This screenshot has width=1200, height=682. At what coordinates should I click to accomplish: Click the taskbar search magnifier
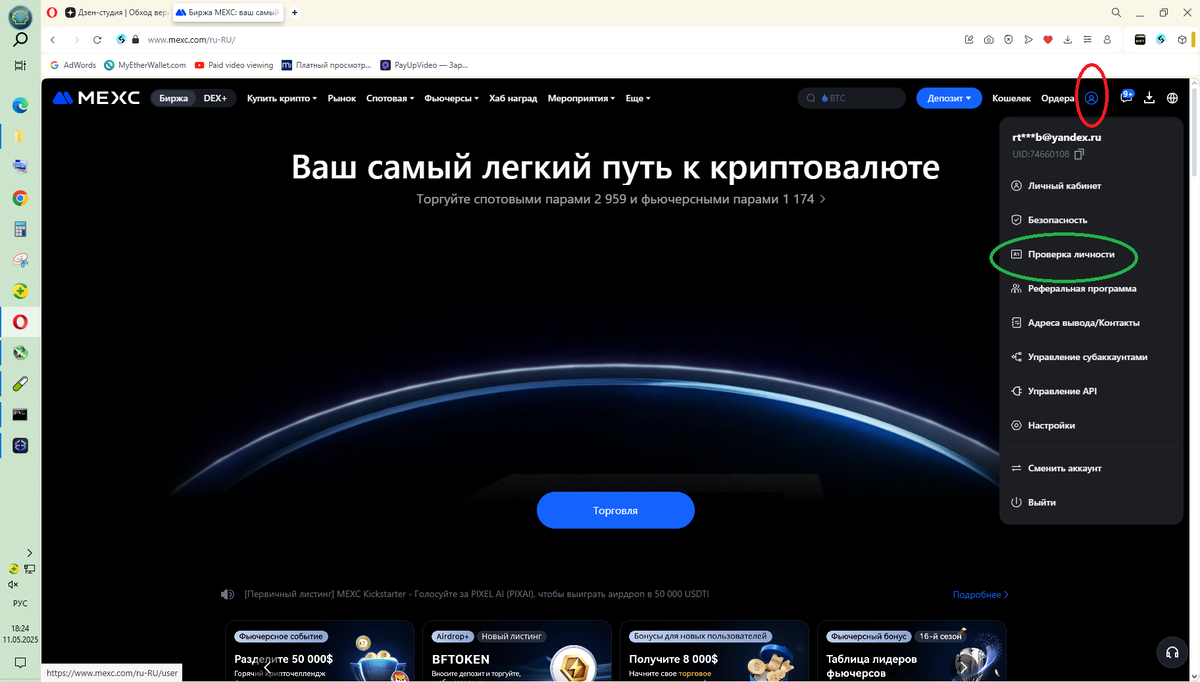click(20, 41)
